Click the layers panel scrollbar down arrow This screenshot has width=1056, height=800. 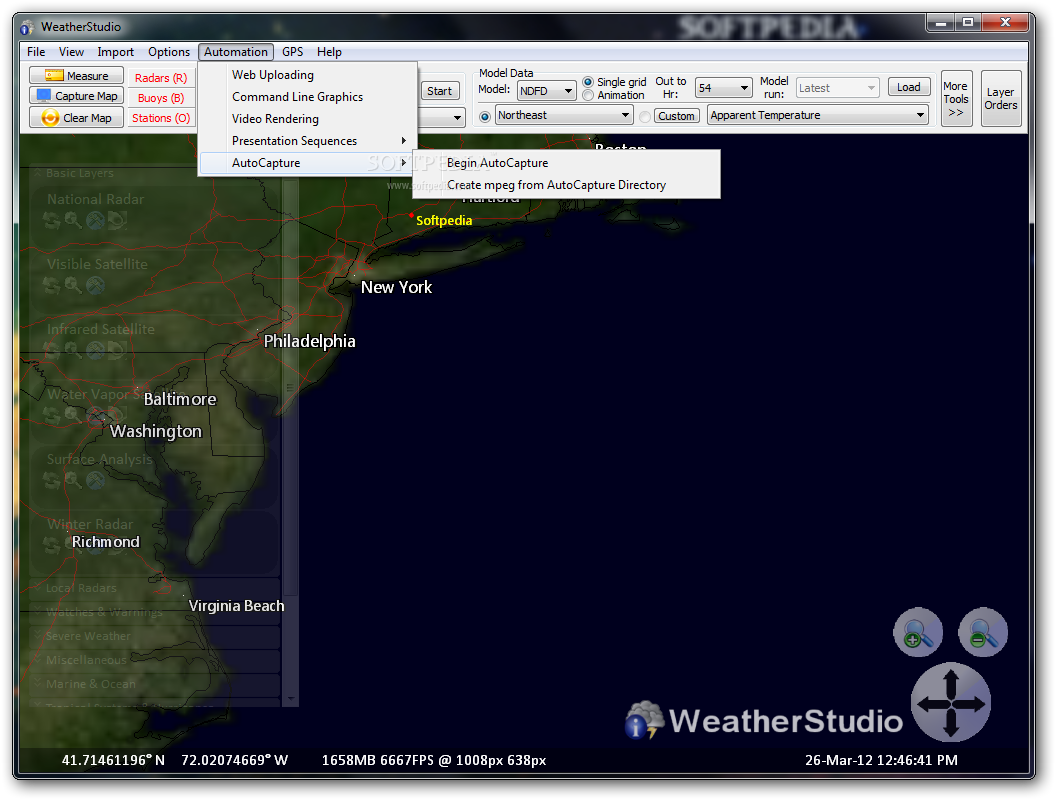[291, 700]
